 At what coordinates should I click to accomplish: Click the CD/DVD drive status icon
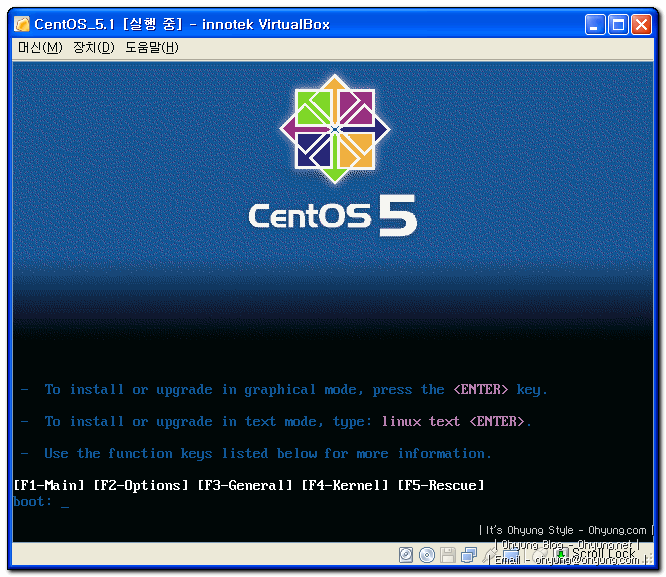427,555
